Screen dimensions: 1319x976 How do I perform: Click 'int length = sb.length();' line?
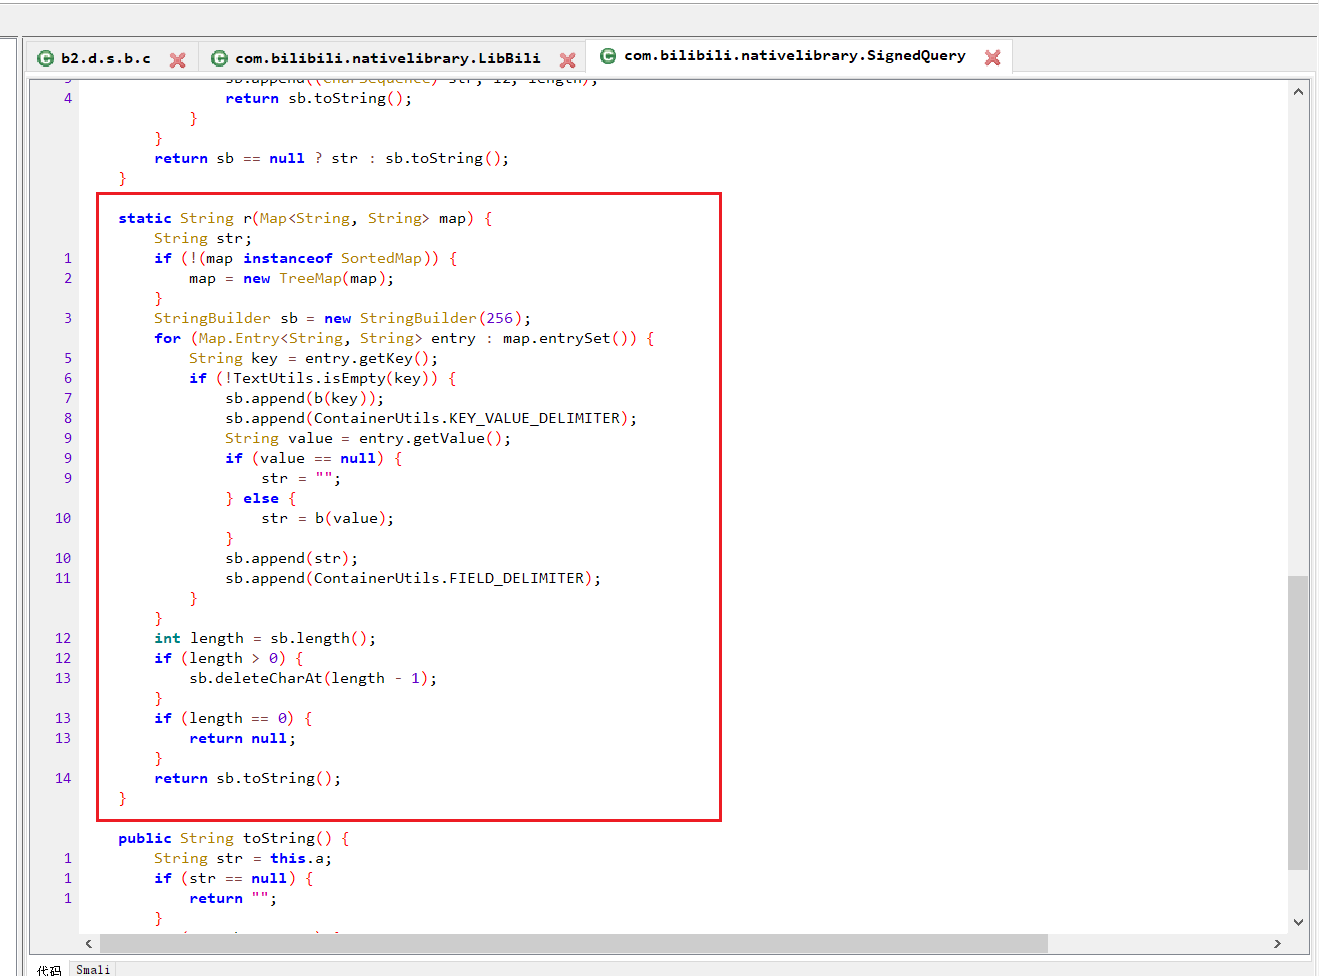pyautogui.click(x=265, y=638)
